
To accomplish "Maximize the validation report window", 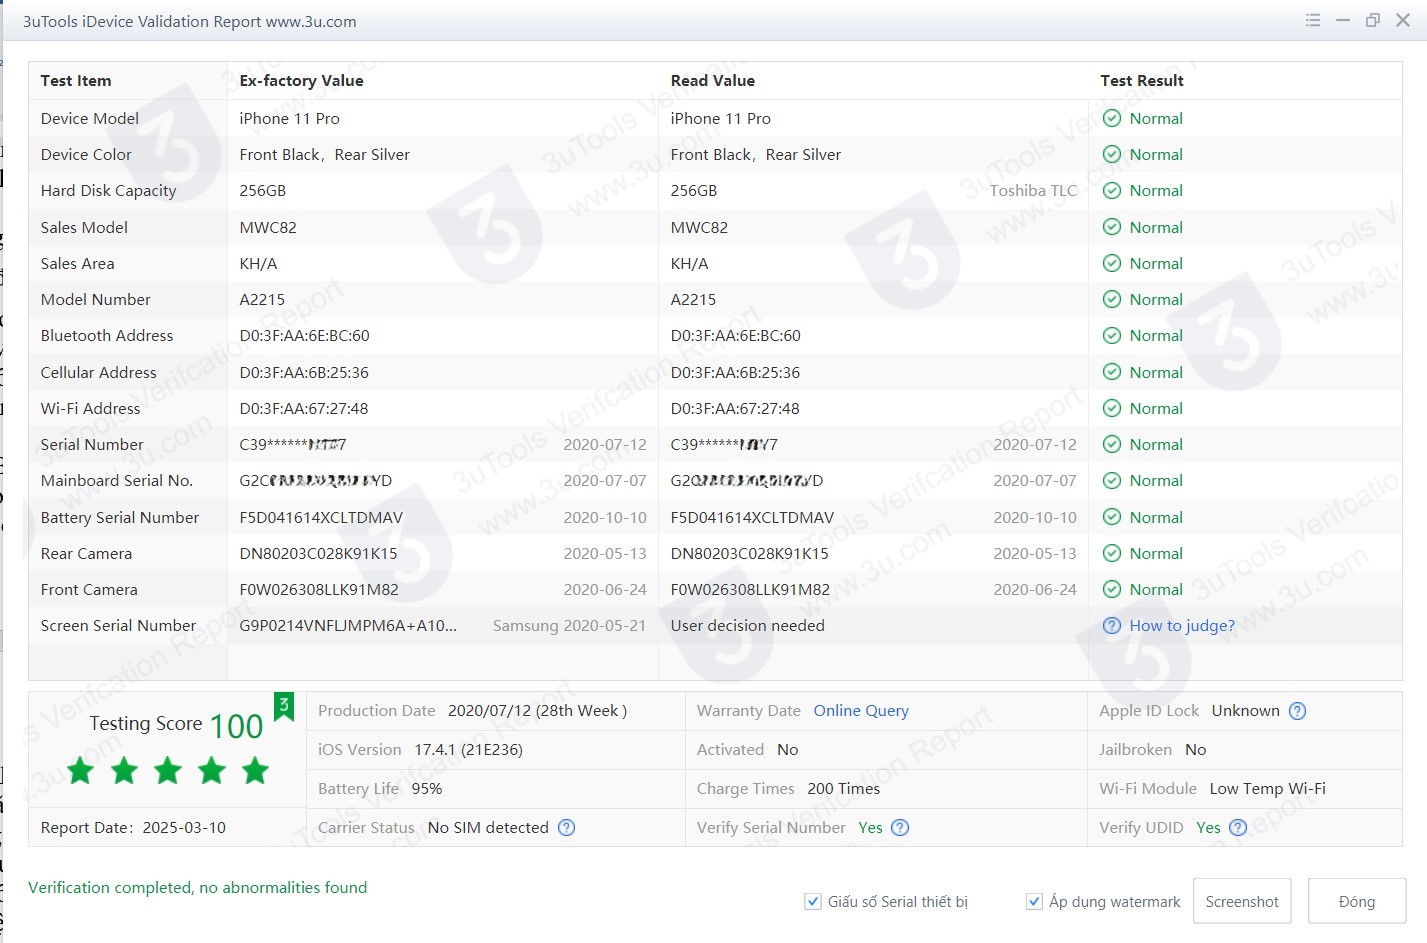I will (1373, 20).
